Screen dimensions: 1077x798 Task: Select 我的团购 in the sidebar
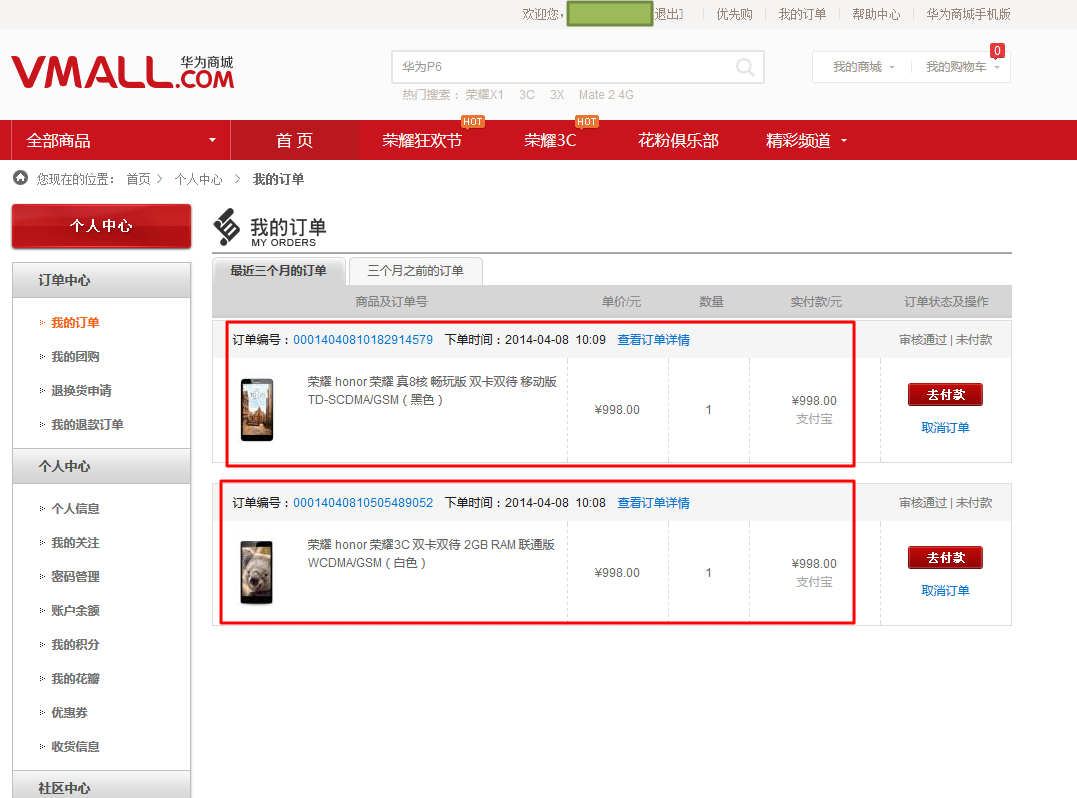(75, 356)
